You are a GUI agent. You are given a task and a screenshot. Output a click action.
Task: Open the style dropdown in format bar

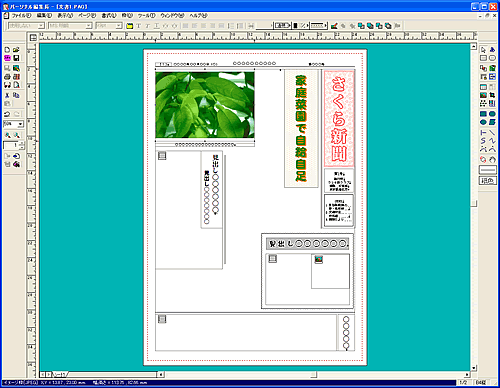click(41, 26)
